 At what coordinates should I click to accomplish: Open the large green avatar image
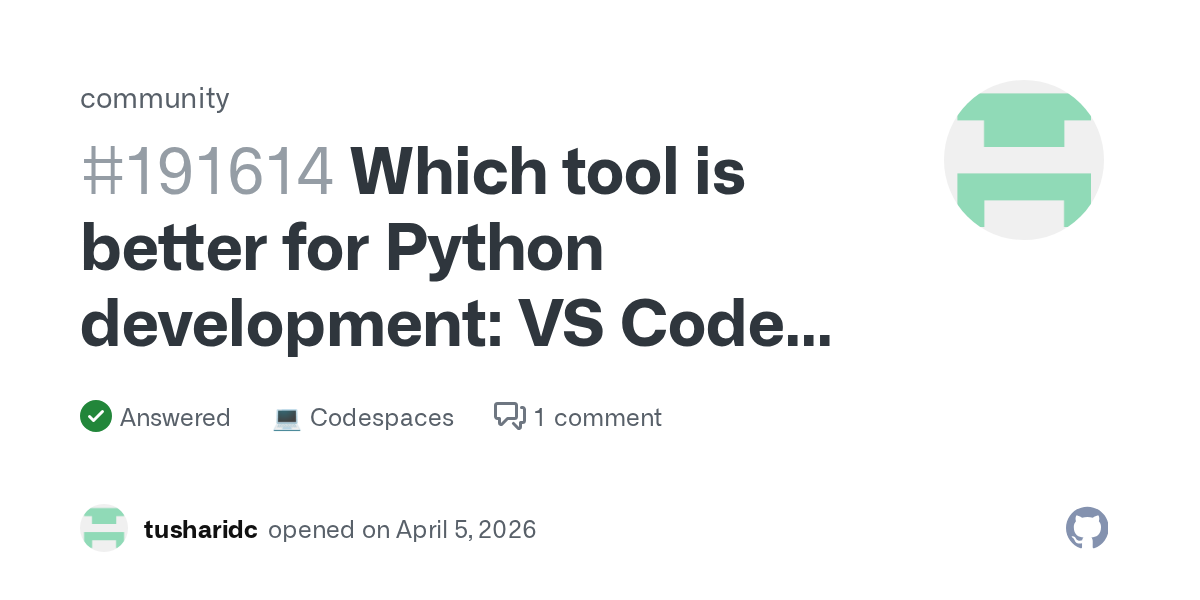[1023, 160]
